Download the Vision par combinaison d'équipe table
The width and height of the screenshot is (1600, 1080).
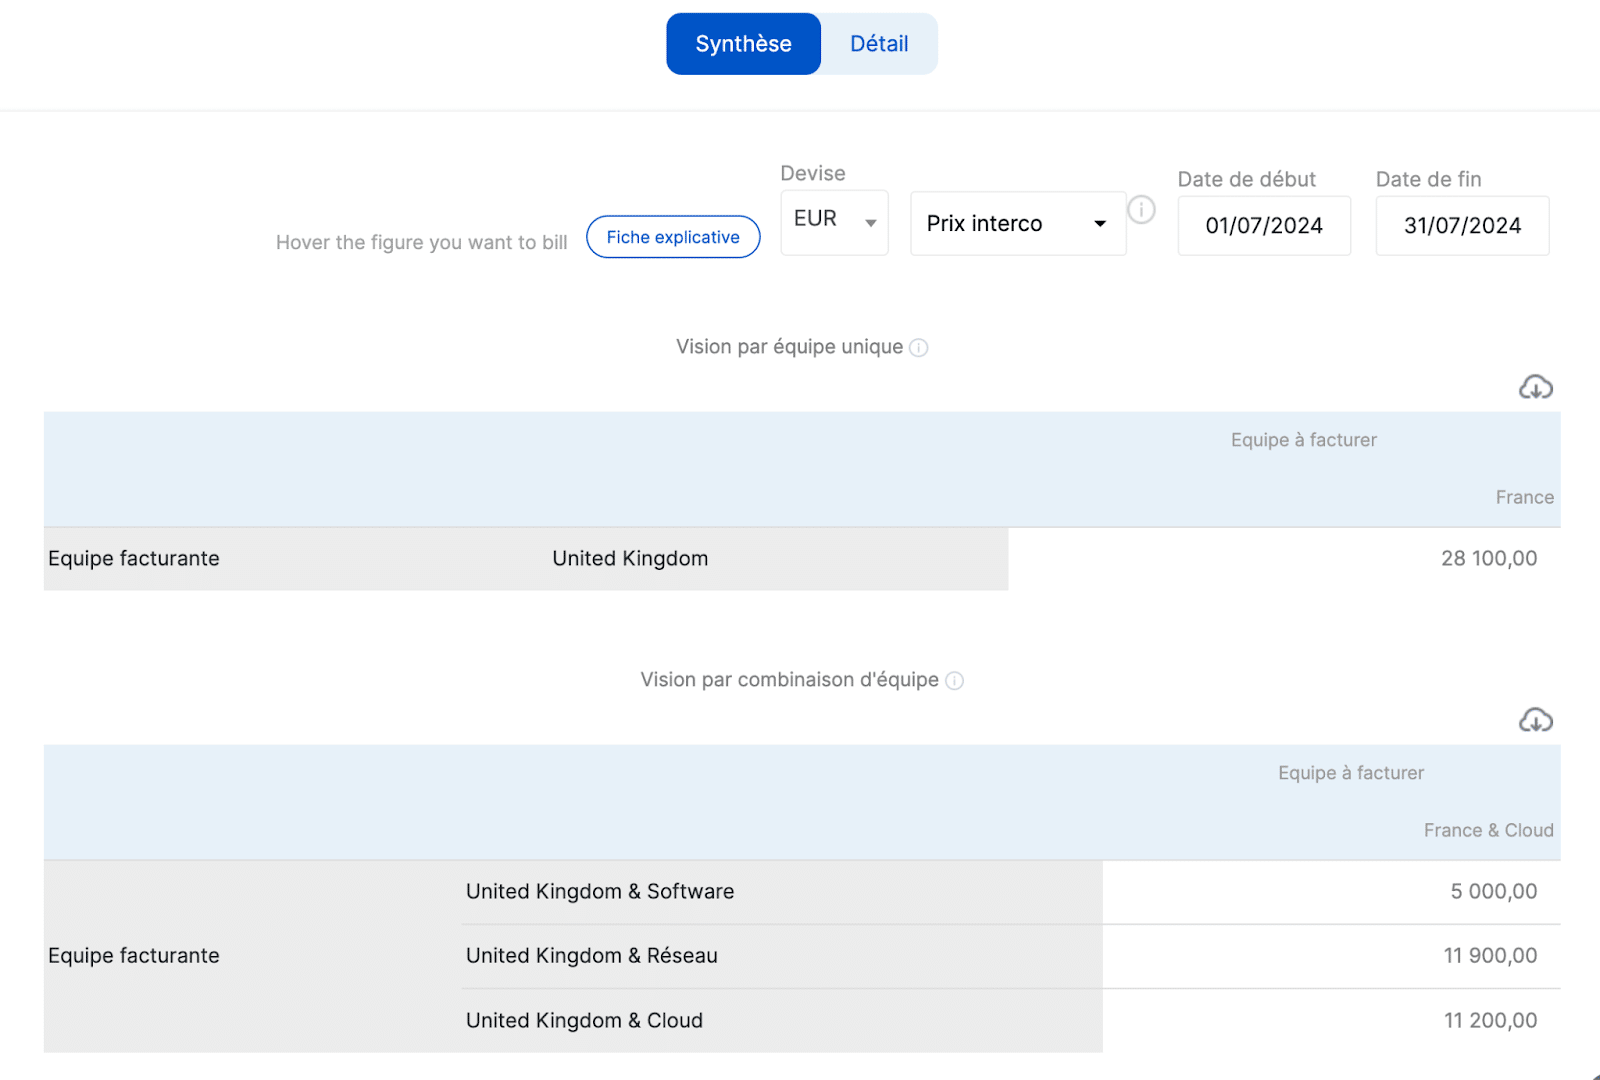1536,720
